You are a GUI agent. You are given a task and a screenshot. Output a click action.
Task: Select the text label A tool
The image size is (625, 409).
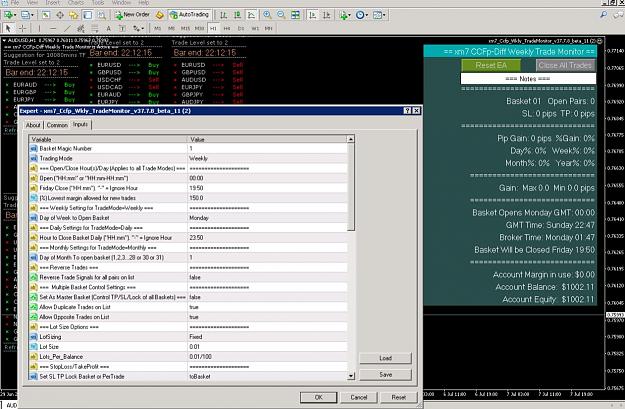point(108,28)
